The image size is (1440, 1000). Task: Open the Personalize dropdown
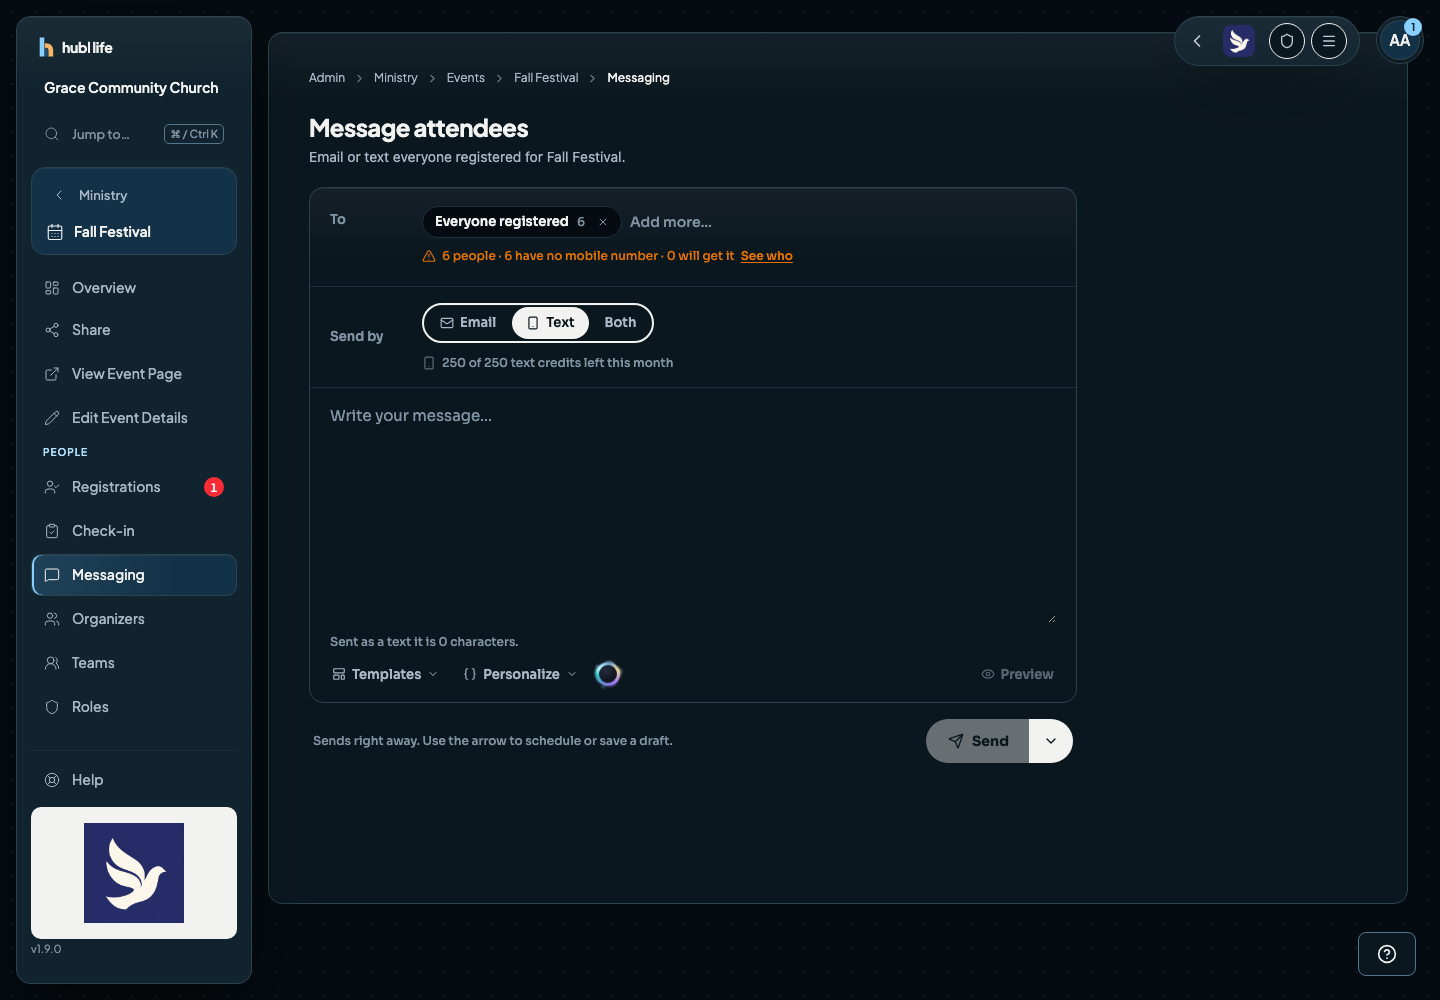pyautogui.click(x=520, y=674)
